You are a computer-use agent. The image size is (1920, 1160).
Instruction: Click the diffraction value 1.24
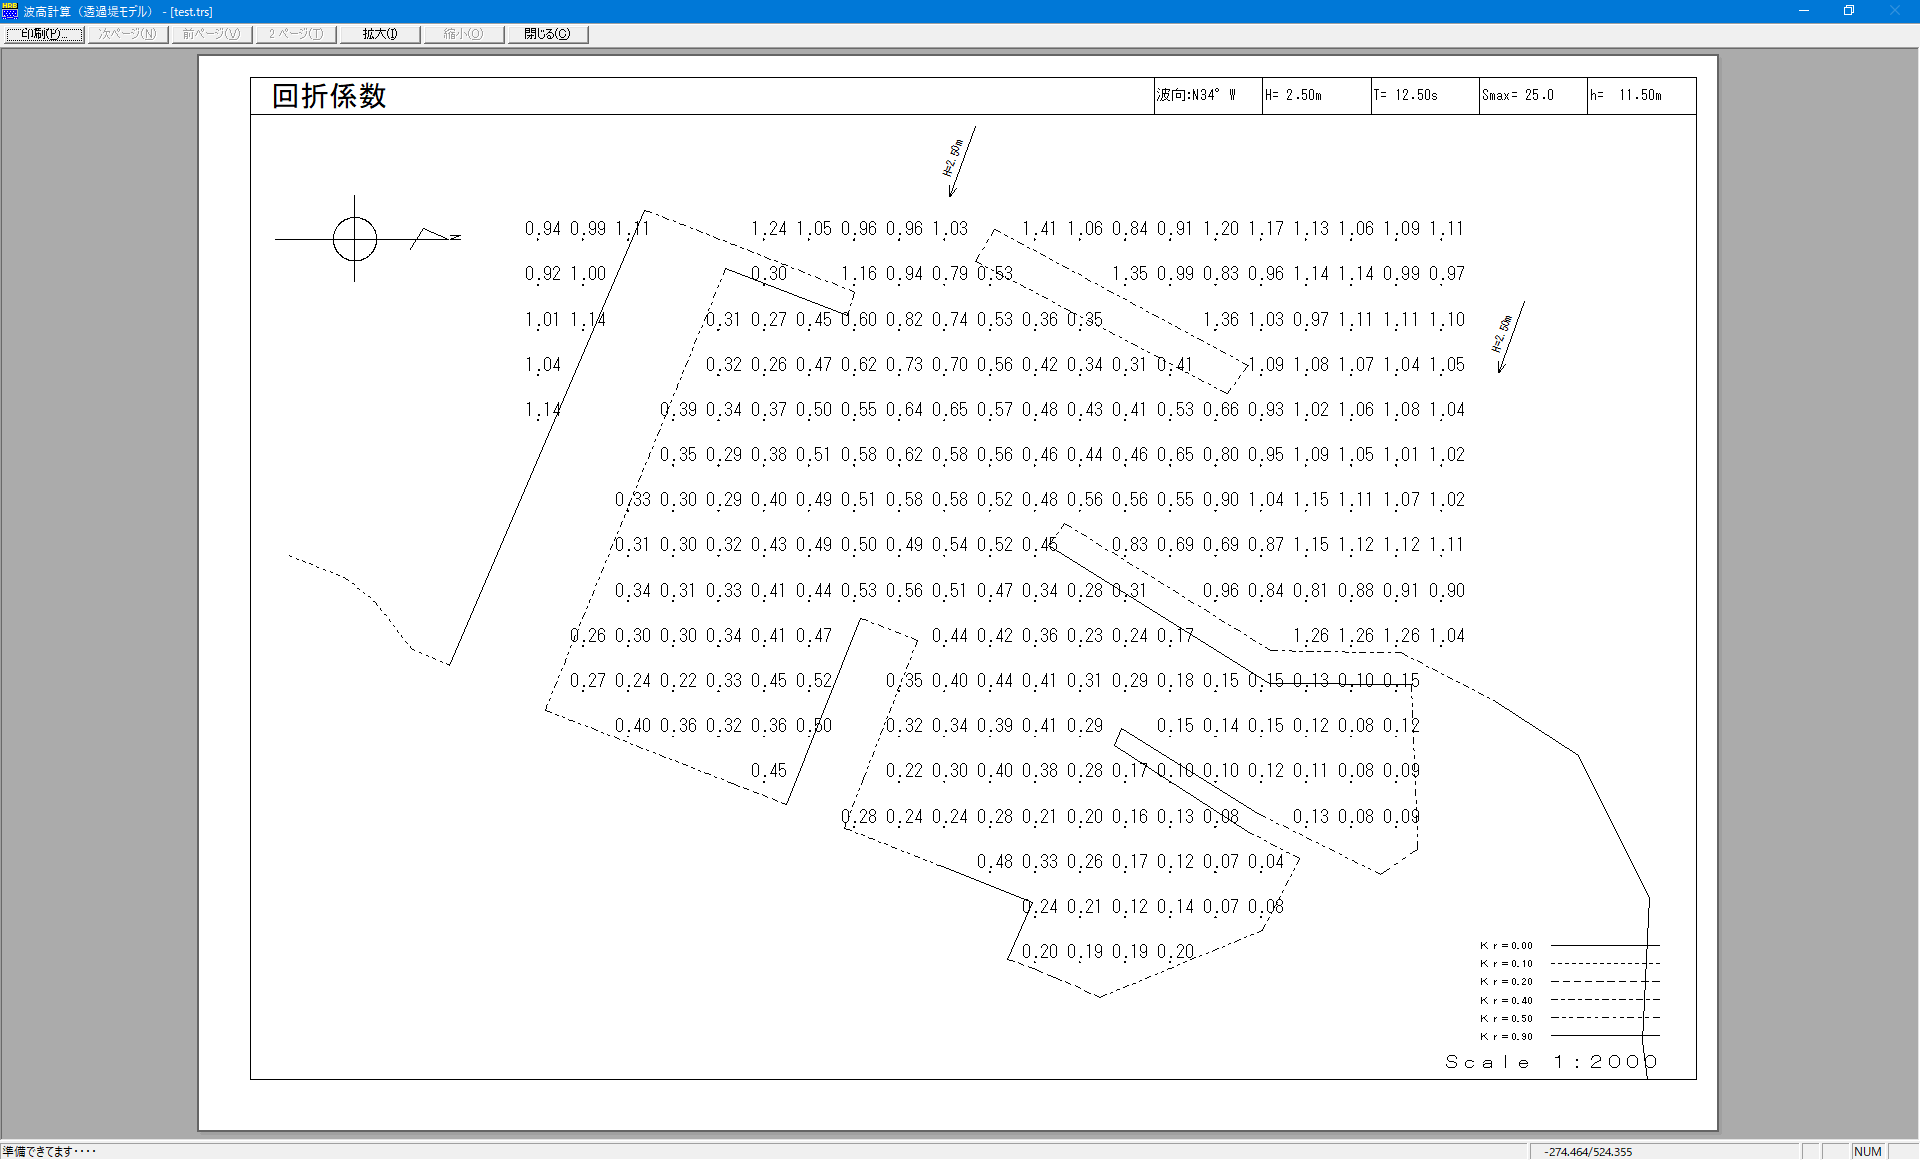point(768,229)
